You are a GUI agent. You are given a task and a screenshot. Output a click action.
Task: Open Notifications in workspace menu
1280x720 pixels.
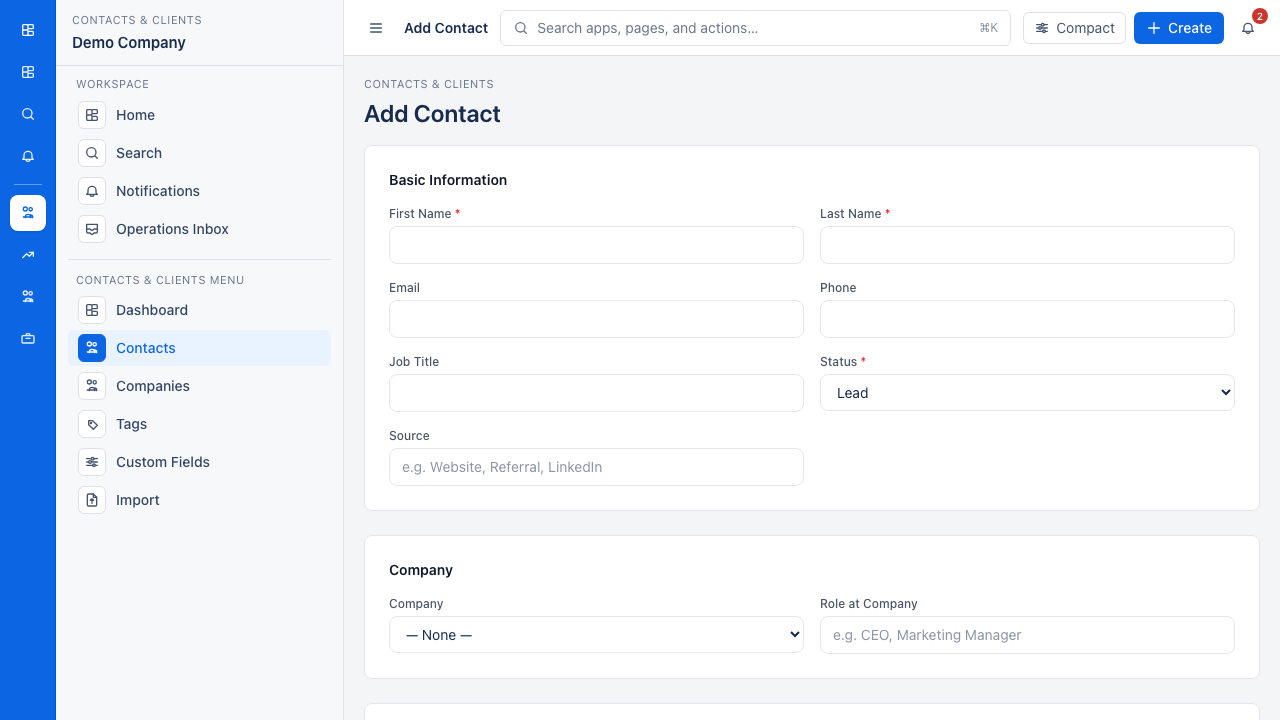coord(199,191)
